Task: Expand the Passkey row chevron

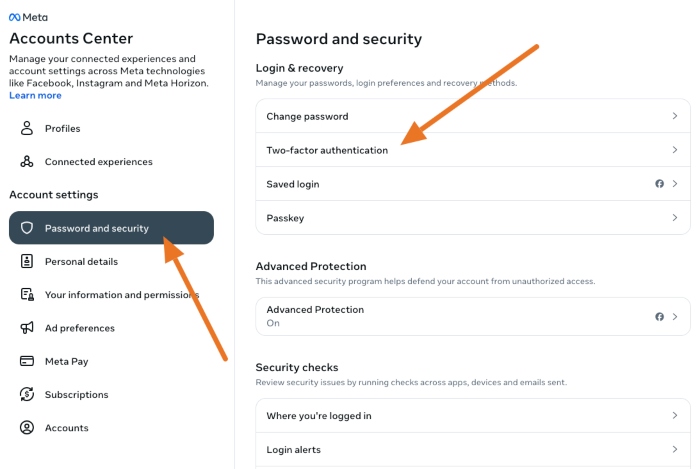Action: 675,218
